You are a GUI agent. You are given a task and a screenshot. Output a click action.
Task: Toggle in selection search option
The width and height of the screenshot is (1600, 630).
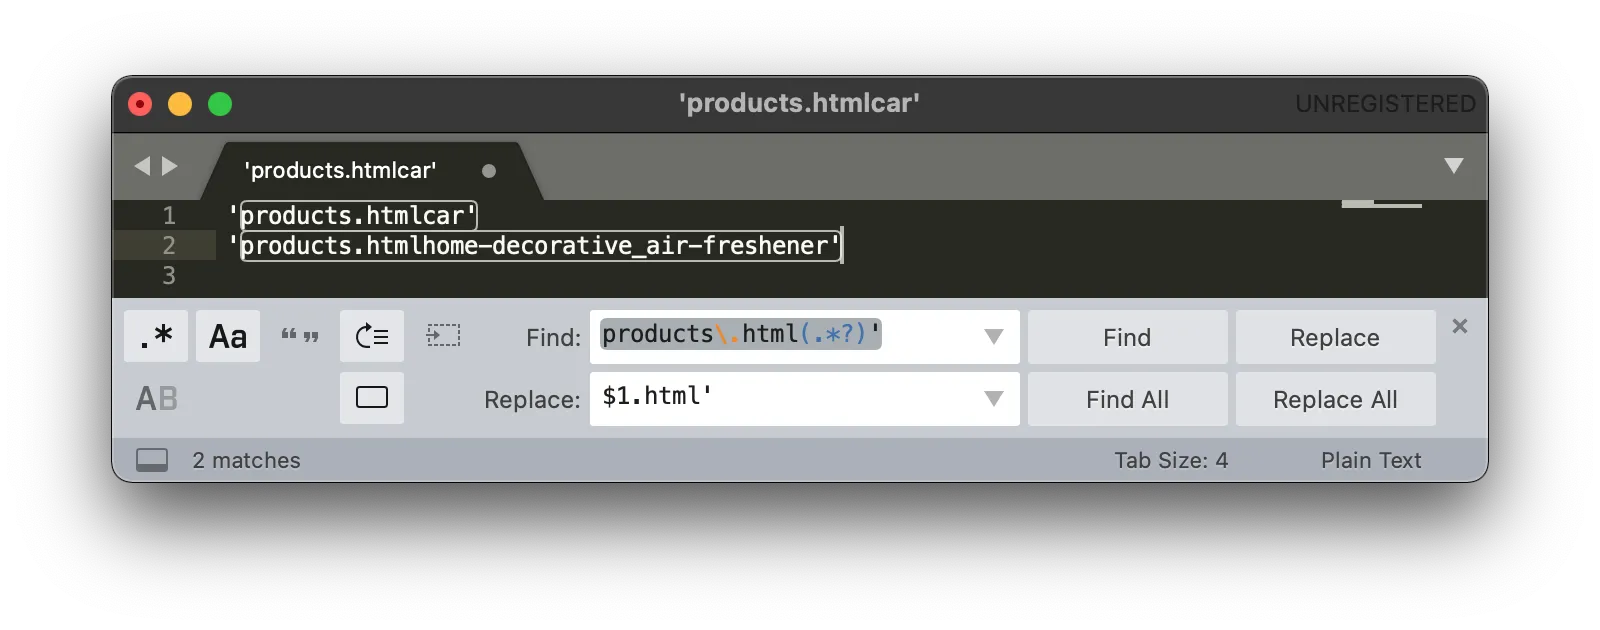[443, 337]
